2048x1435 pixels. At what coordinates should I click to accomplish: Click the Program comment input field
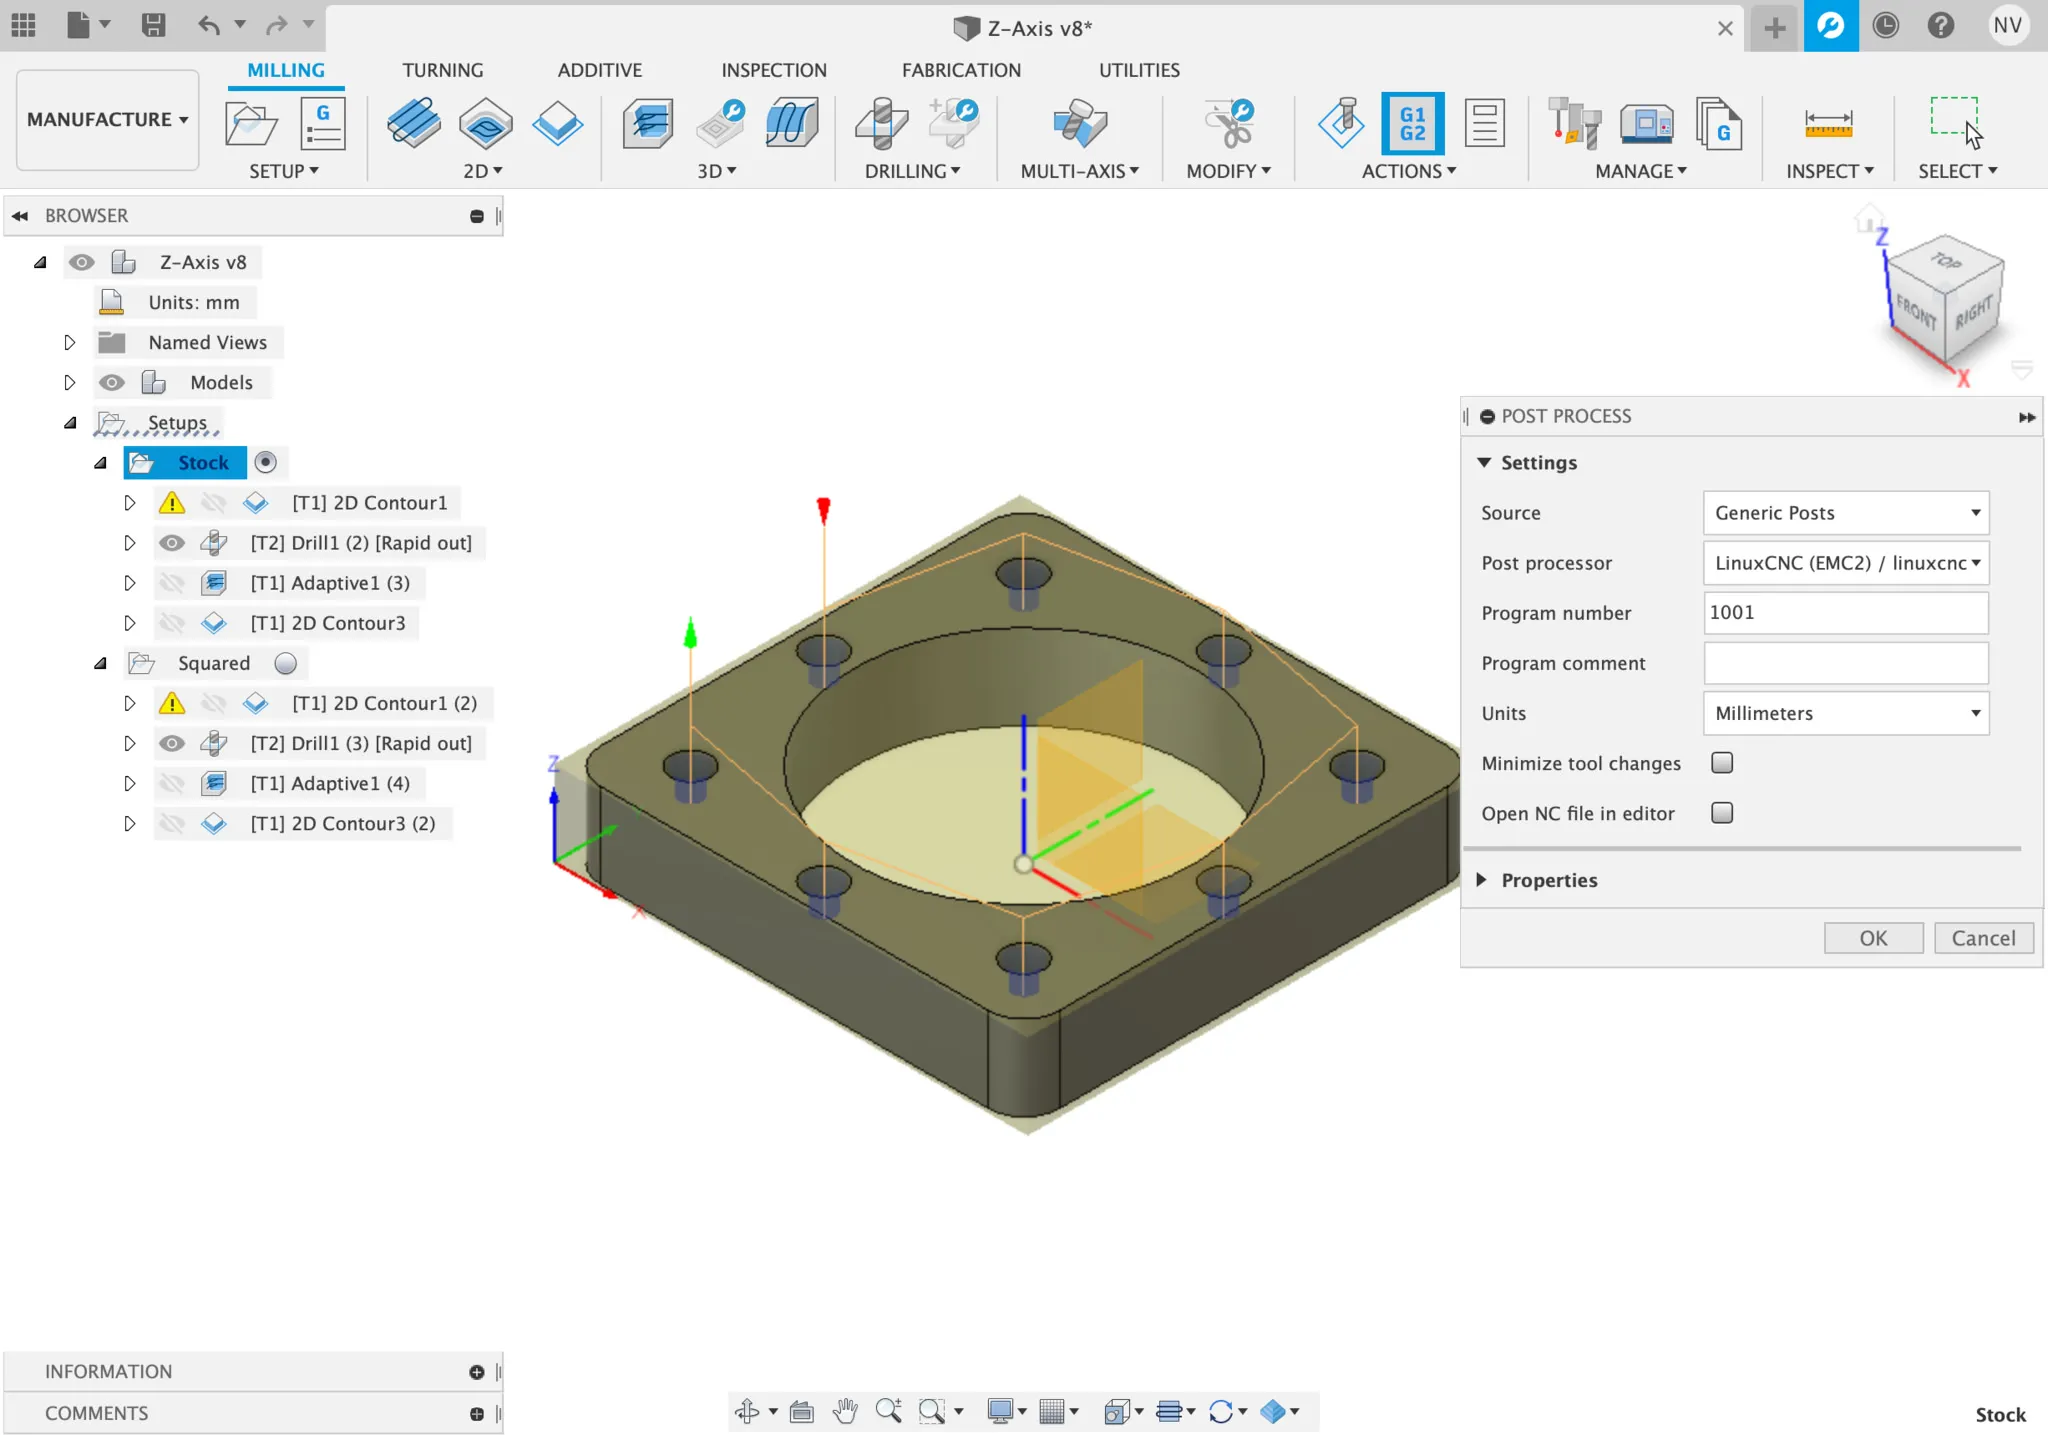click(x=1845, y=663)
